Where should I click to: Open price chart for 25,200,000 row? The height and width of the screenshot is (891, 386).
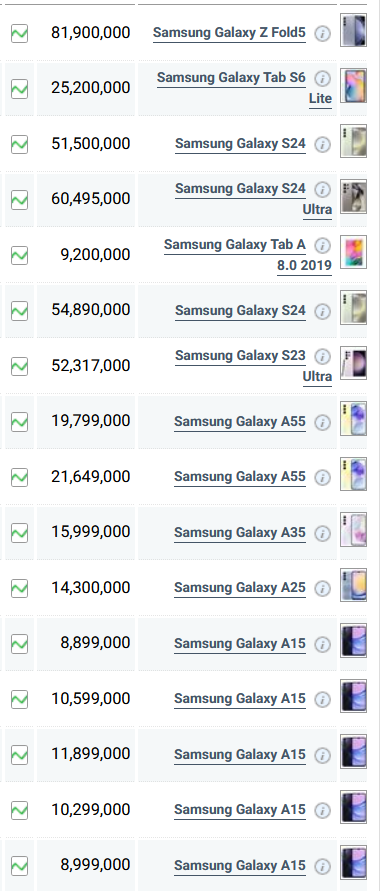click(19, 89)
